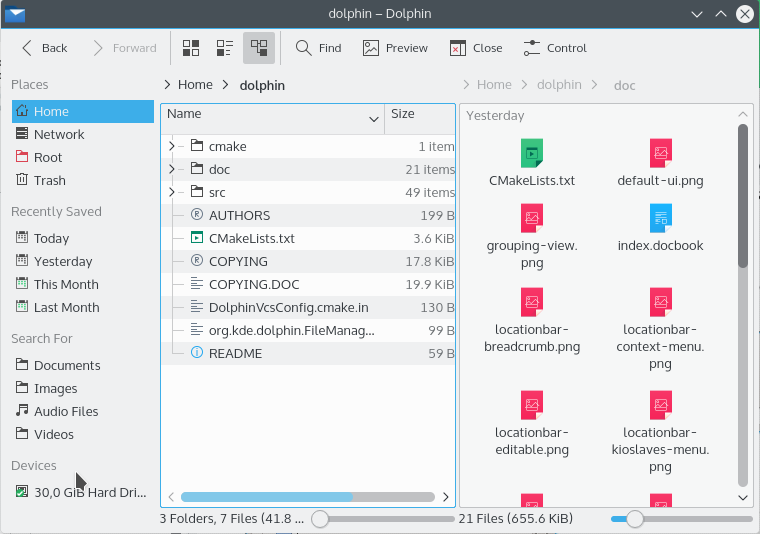This screenshot has height=534, width=760.
Task: Expand the src folder tree
Action: point(172,192)
